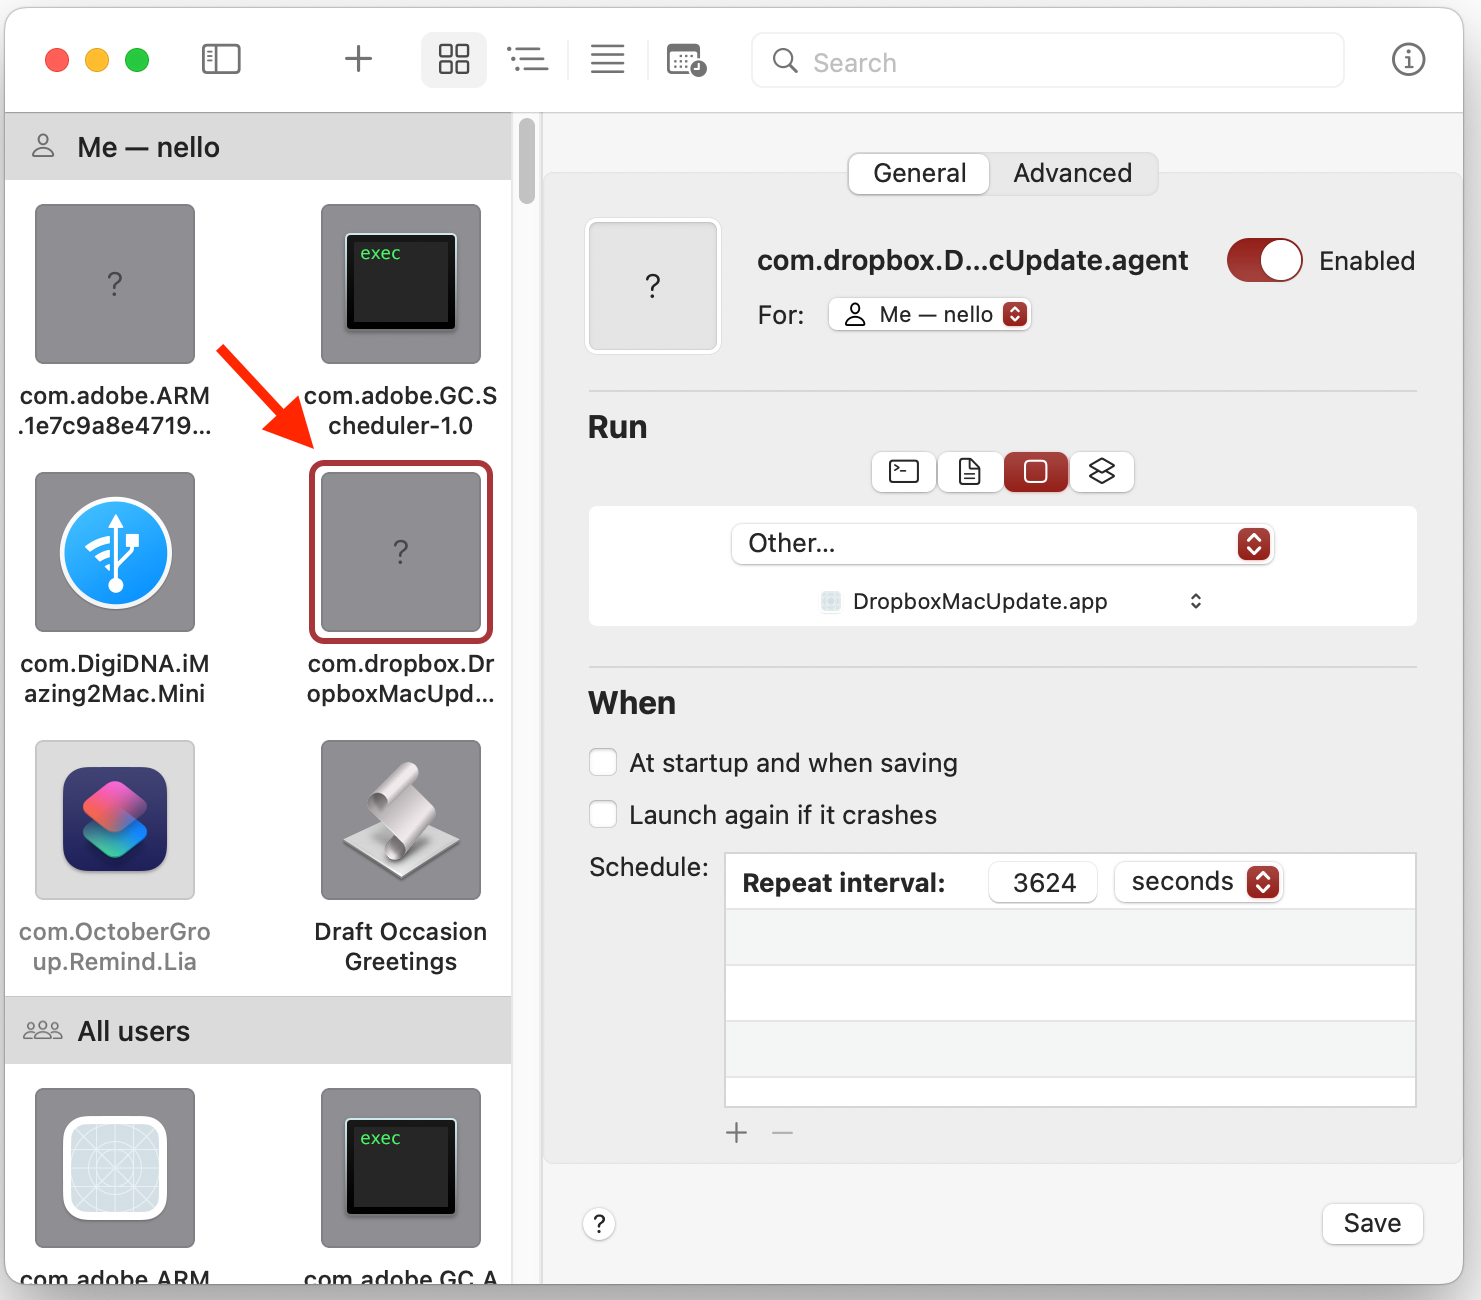The height and width of the screenshot is (1300, 1481).
Task: Change the seconds interval unit
Action: click(1198, 882)
